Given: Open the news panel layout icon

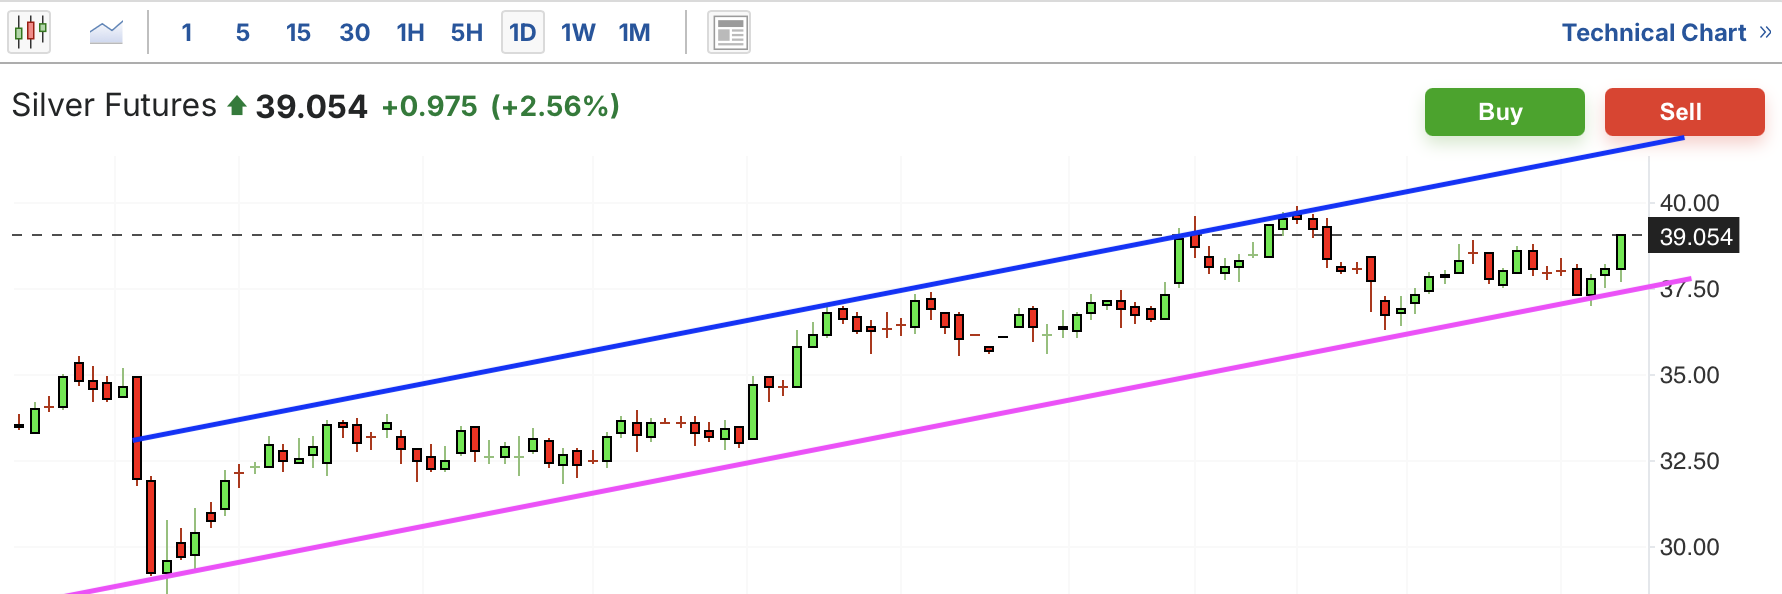Looking at the screenshot, I should click(729, 33).
